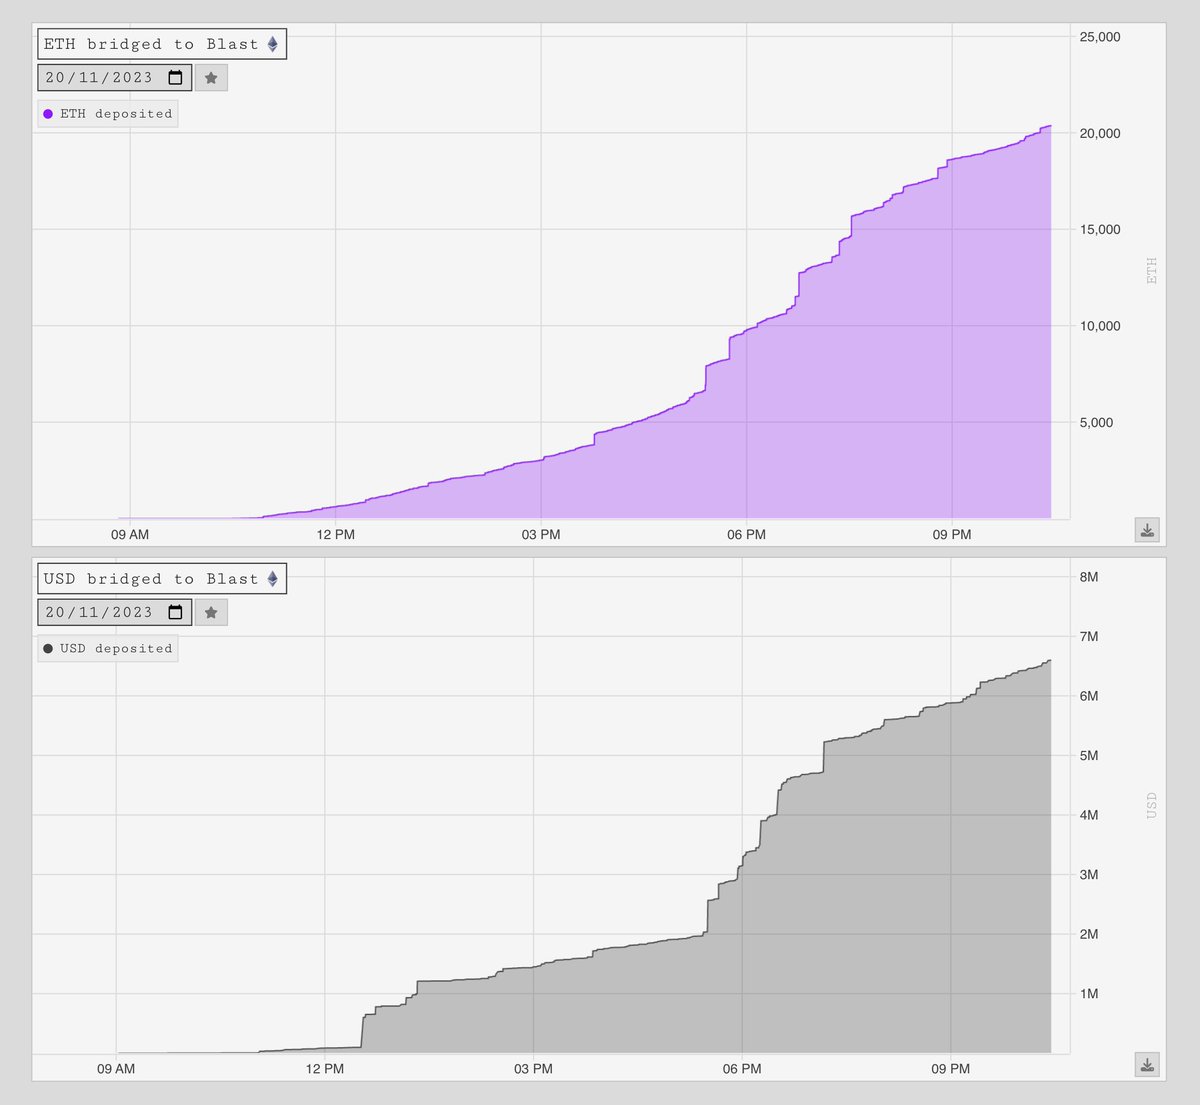Toggle the ETH deposited legend series
Screen dimensions: 1200x1105
tap(108, 114)
